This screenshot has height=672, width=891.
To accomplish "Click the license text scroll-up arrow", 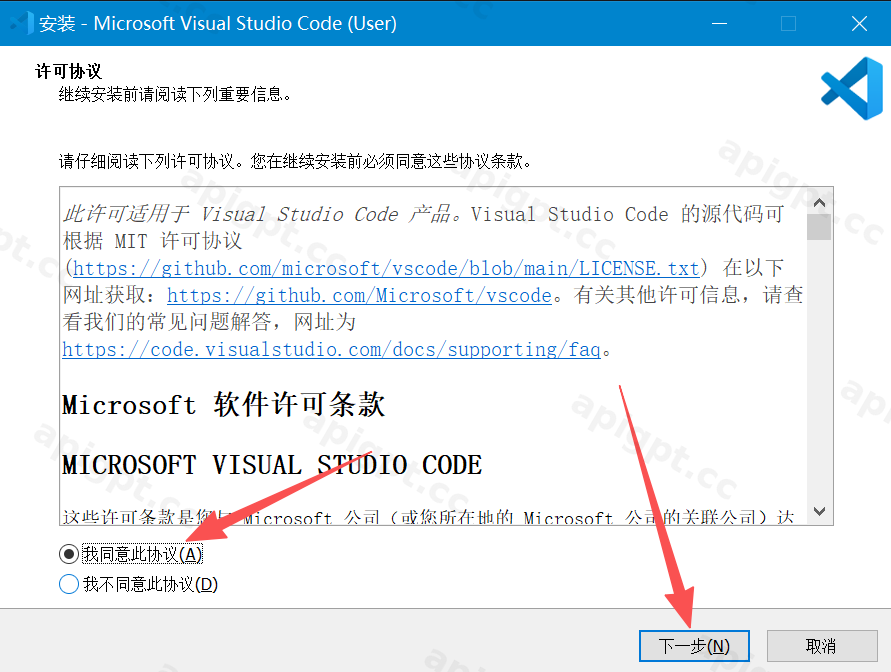I will coord(819,202).
